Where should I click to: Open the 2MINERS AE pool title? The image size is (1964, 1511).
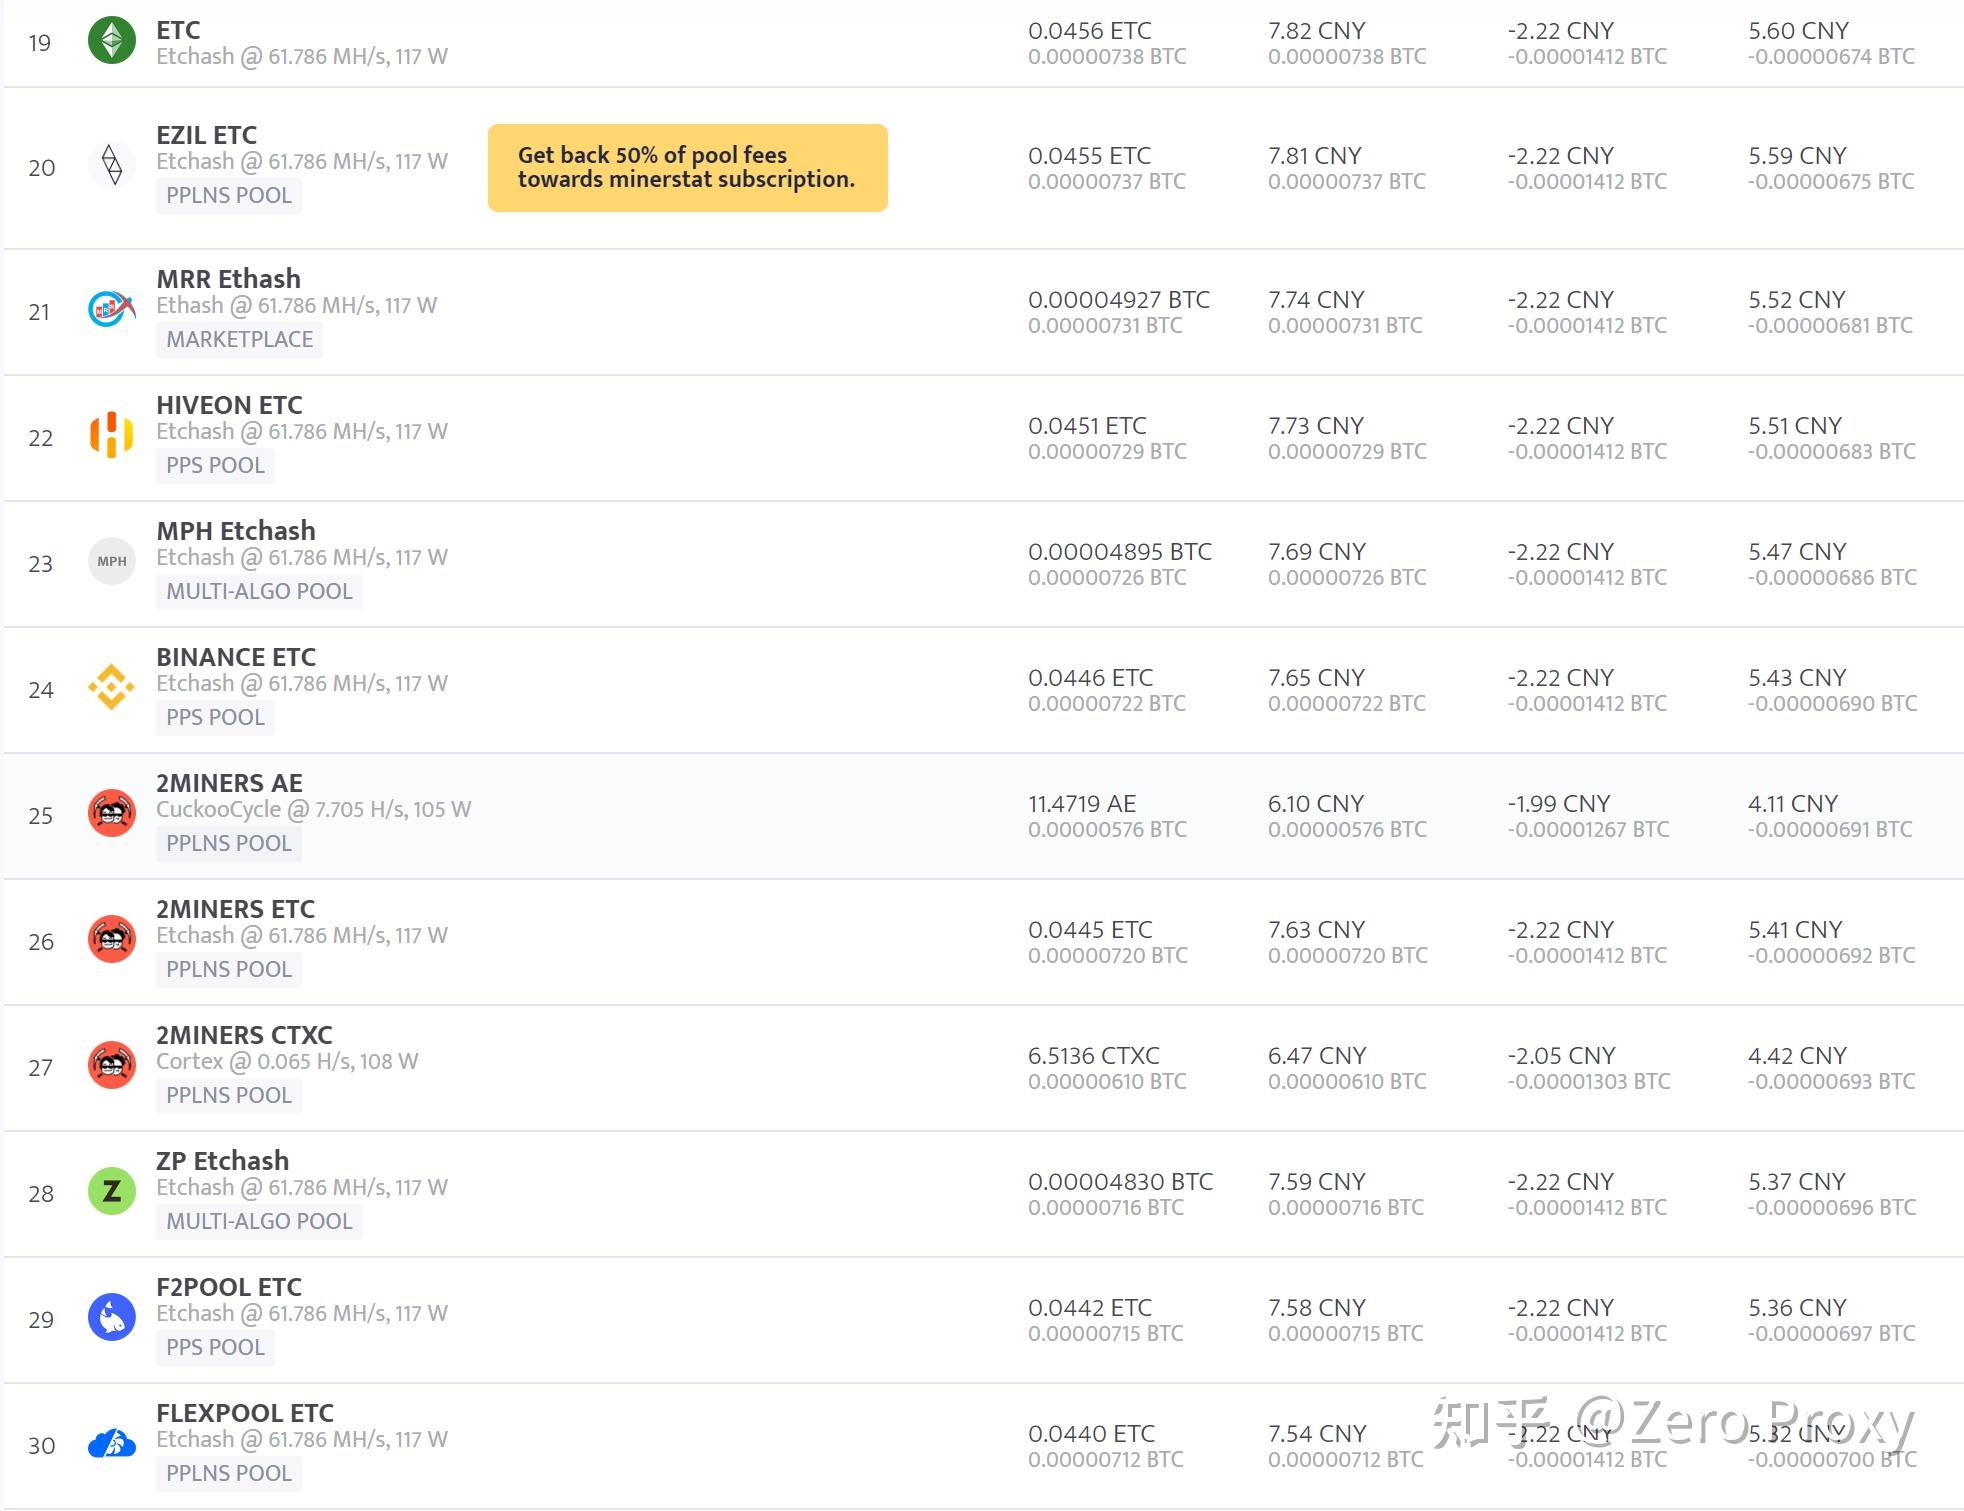pos(229,783)
